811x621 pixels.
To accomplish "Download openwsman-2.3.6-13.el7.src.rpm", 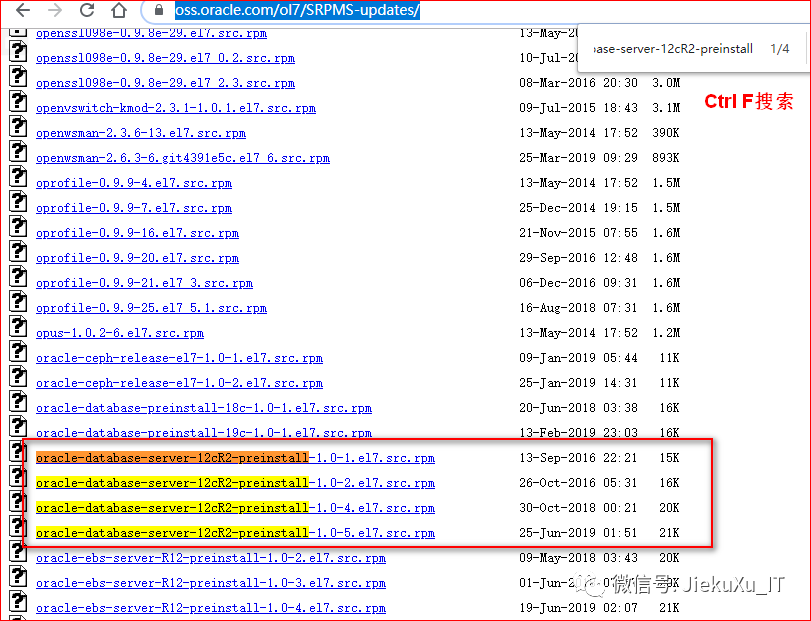I will pos(141,133).
